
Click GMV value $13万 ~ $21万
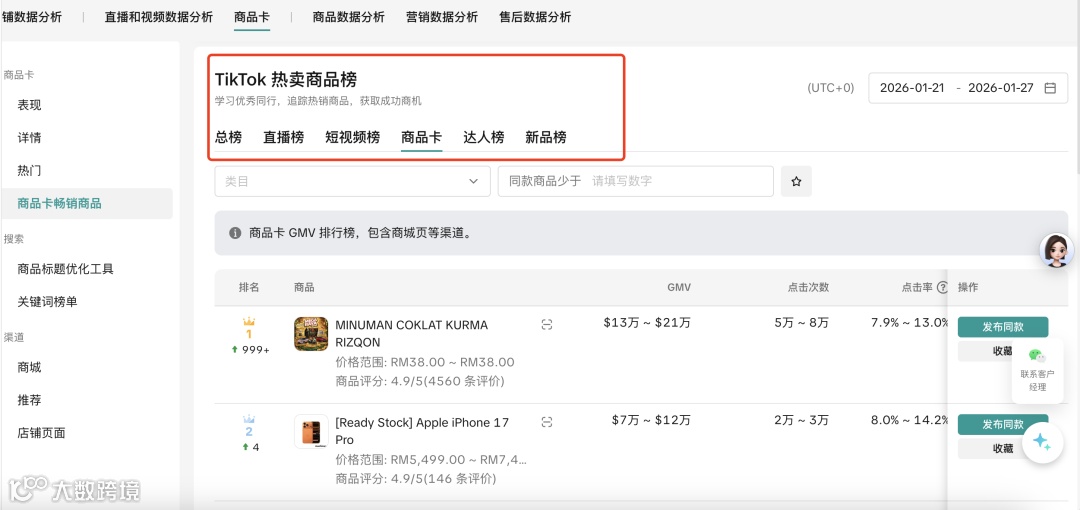point(647,323)
